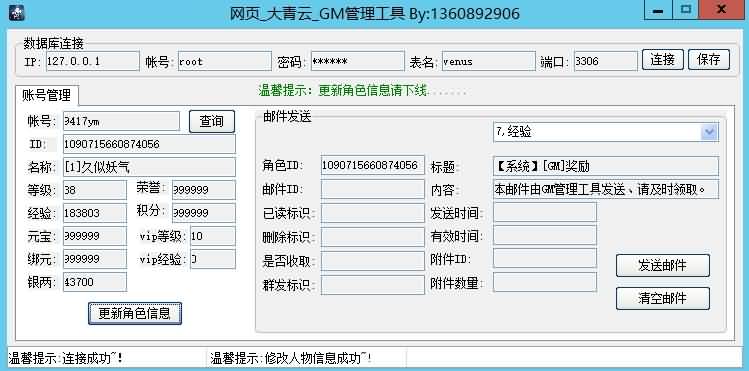Focus the 表名 field showing venus
The height and width of the screenshot is (371, 749).
pyautogui.click(x=489, y=61)
